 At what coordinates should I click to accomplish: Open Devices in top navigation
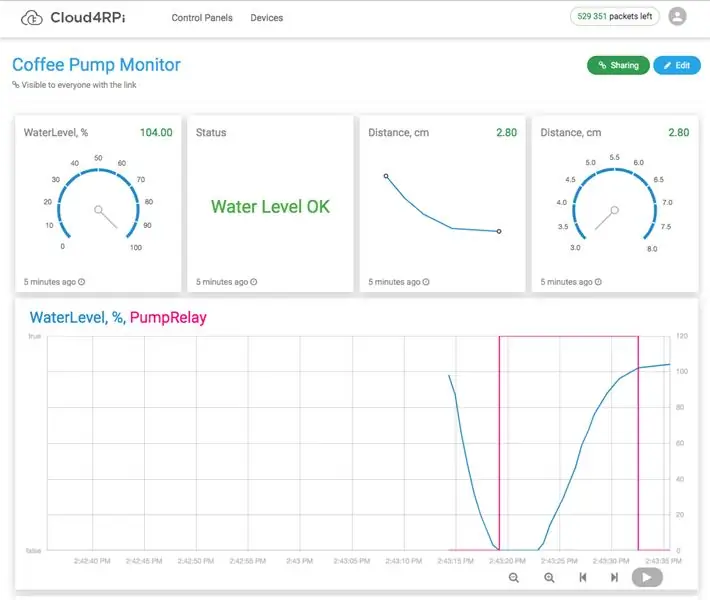coord(267,18)
